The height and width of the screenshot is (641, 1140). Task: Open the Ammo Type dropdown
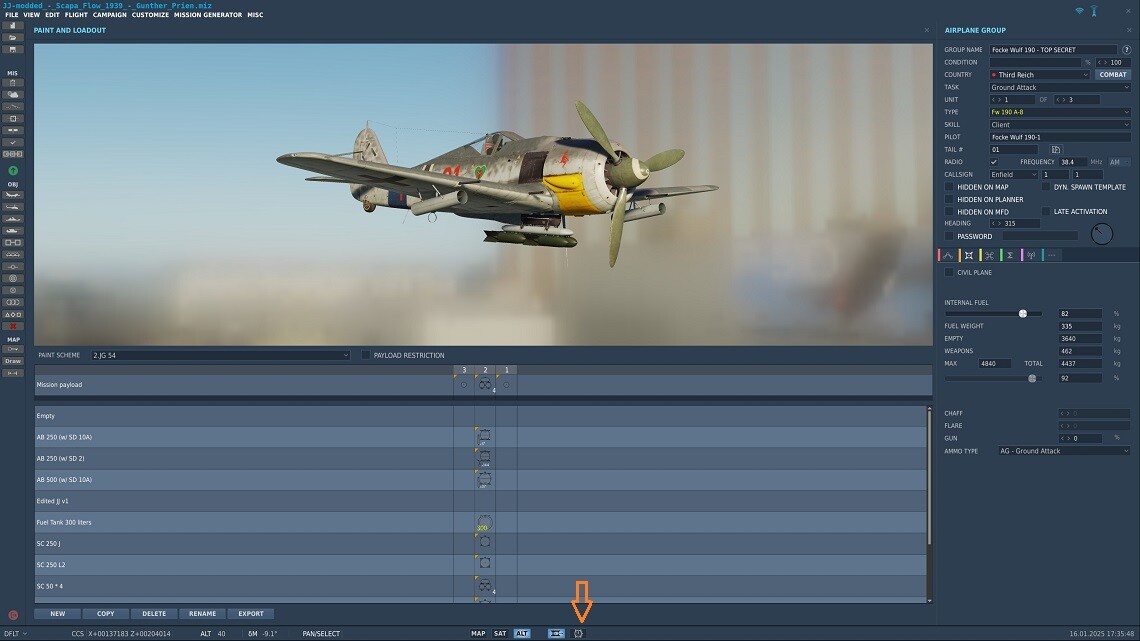tap(1064, 451)
